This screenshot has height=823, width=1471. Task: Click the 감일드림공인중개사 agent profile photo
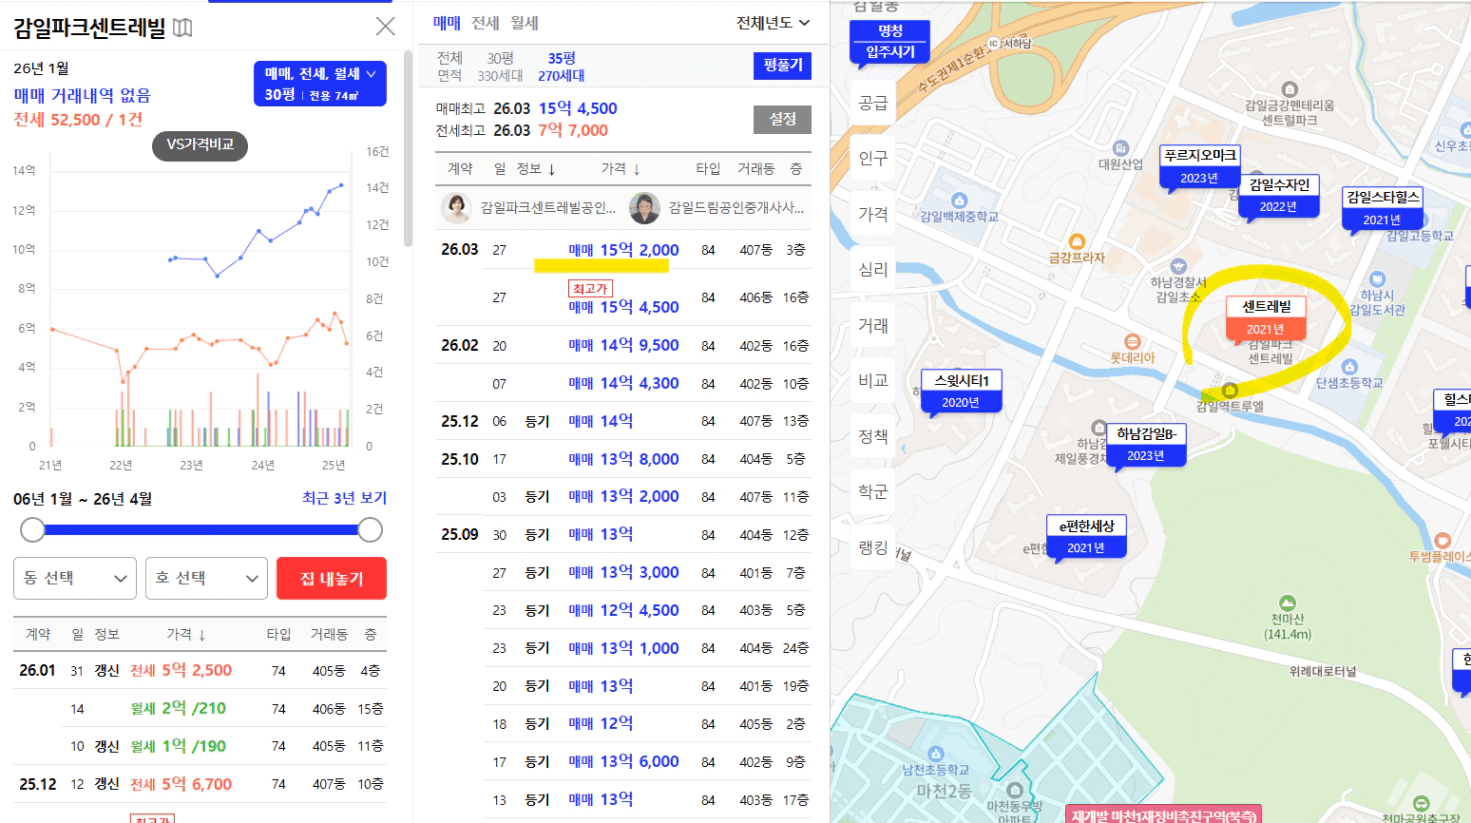[645, 208]
